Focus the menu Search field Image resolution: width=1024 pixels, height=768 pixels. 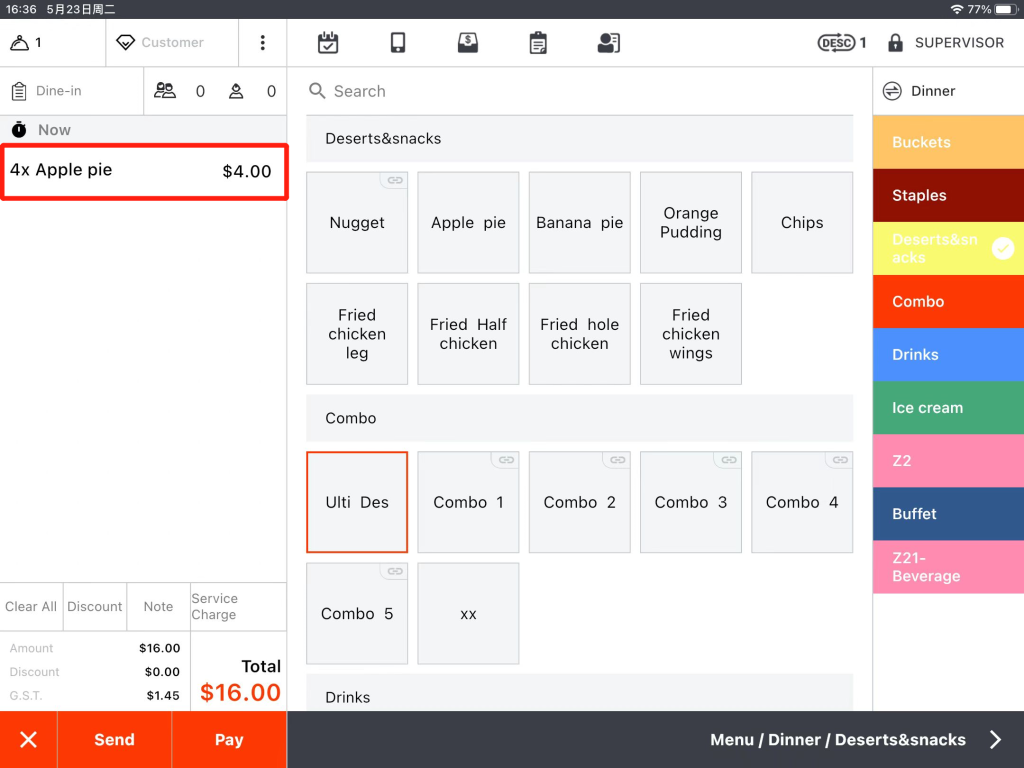pos(580,91)
